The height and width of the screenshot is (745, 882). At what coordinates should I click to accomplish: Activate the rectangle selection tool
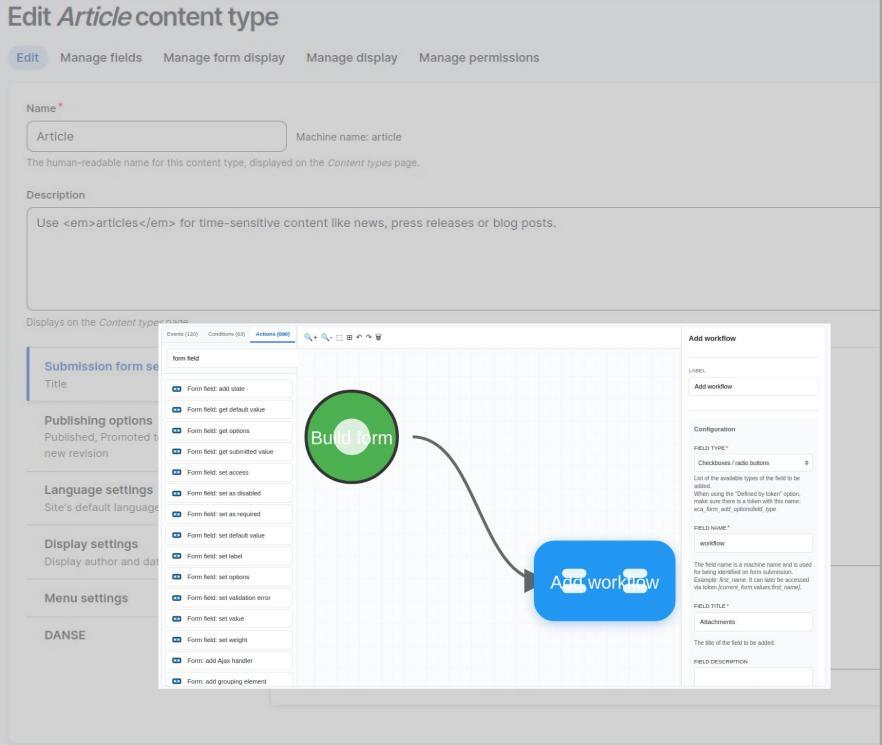point(340,337)
